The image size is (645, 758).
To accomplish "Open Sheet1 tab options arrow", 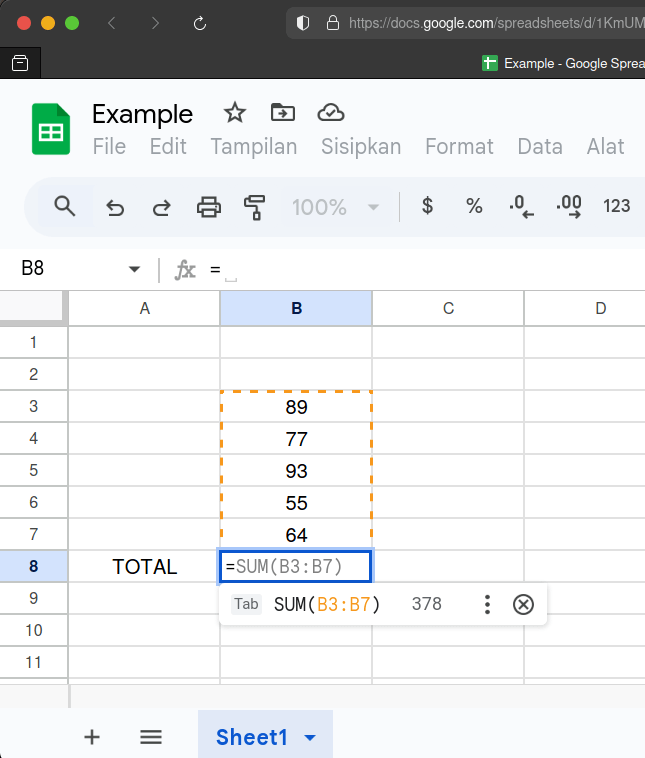I will pos(310,738).
